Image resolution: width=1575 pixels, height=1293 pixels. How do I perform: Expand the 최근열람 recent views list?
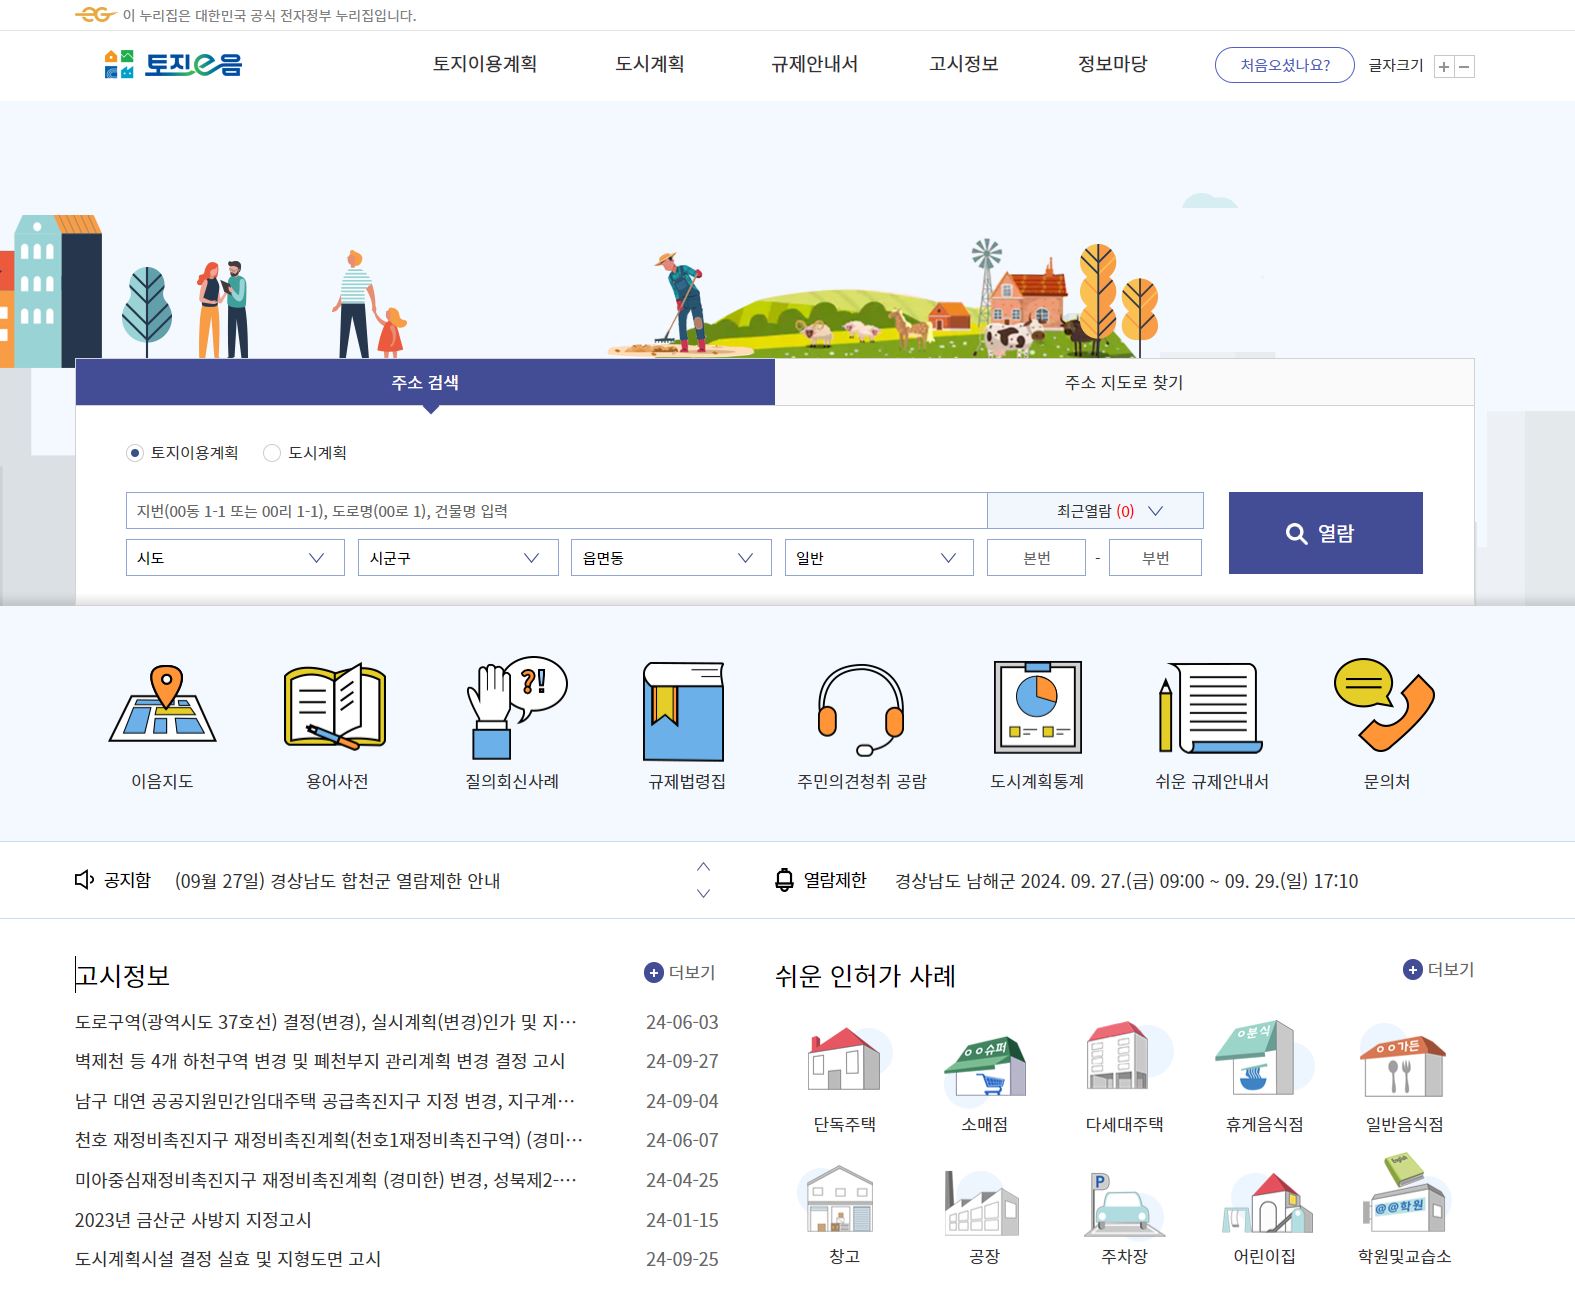pos(1095,511)
